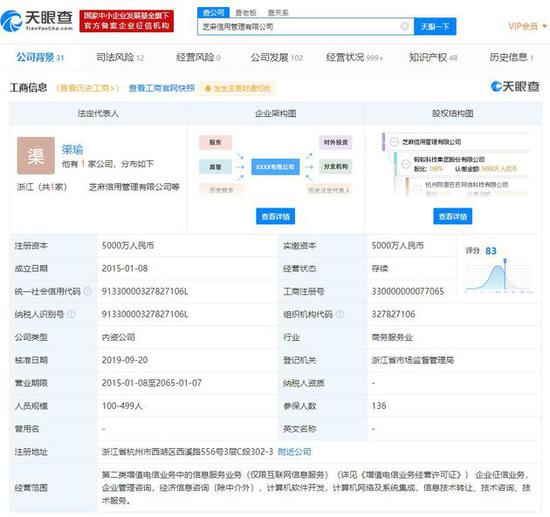Click the help icon beside 统一社会信用代码
This screenshot has width=550, height=517.
[x=88, y=291]
